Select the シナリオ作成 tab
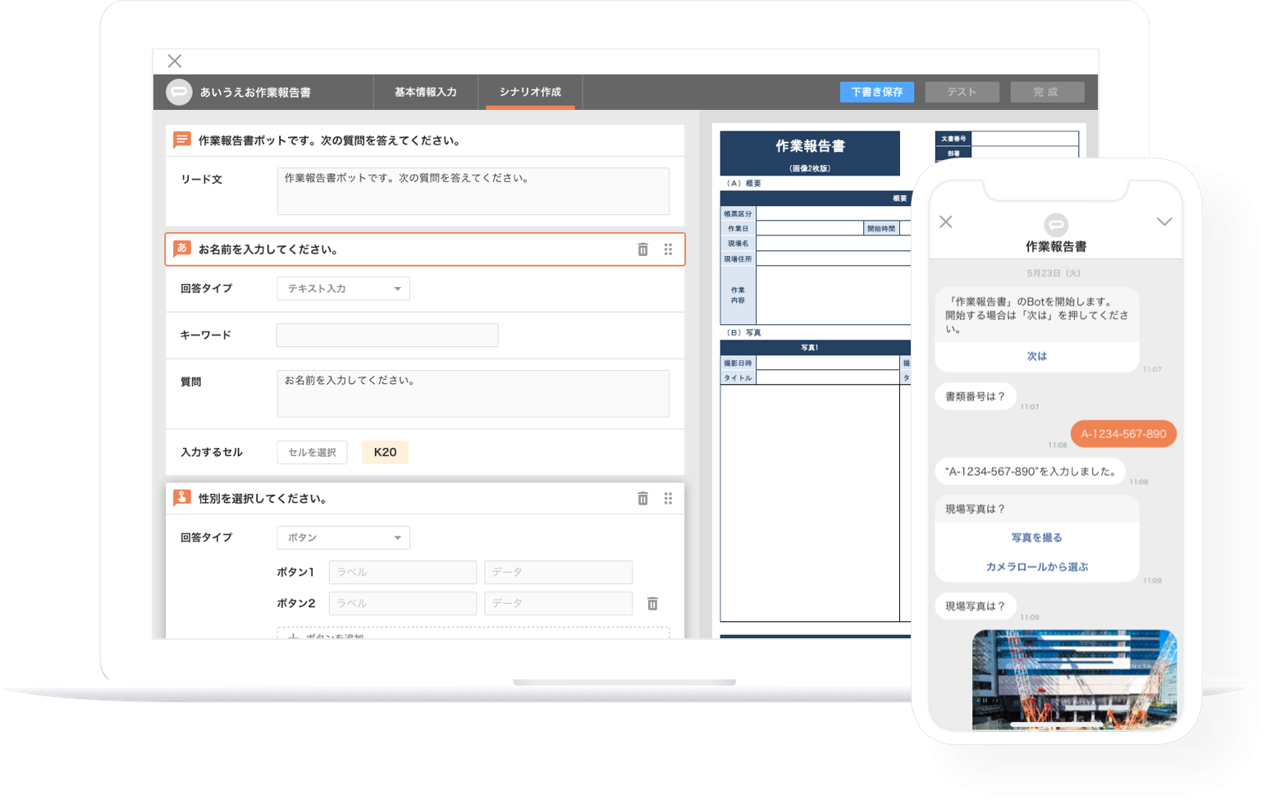 click(x=530, y=92)
